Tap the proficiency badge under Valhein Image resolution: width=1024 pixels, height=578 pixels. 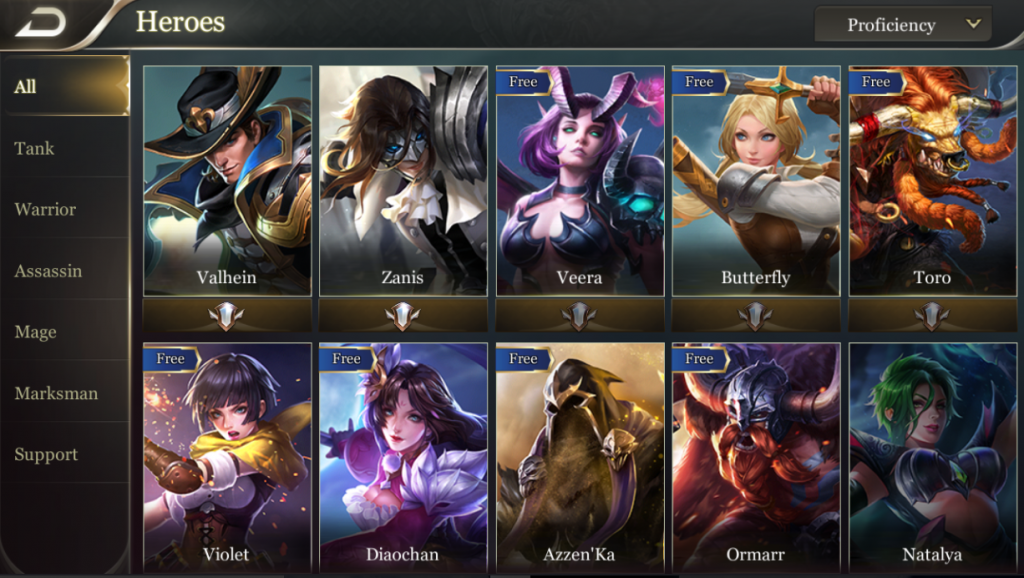(x=227, y=316)
